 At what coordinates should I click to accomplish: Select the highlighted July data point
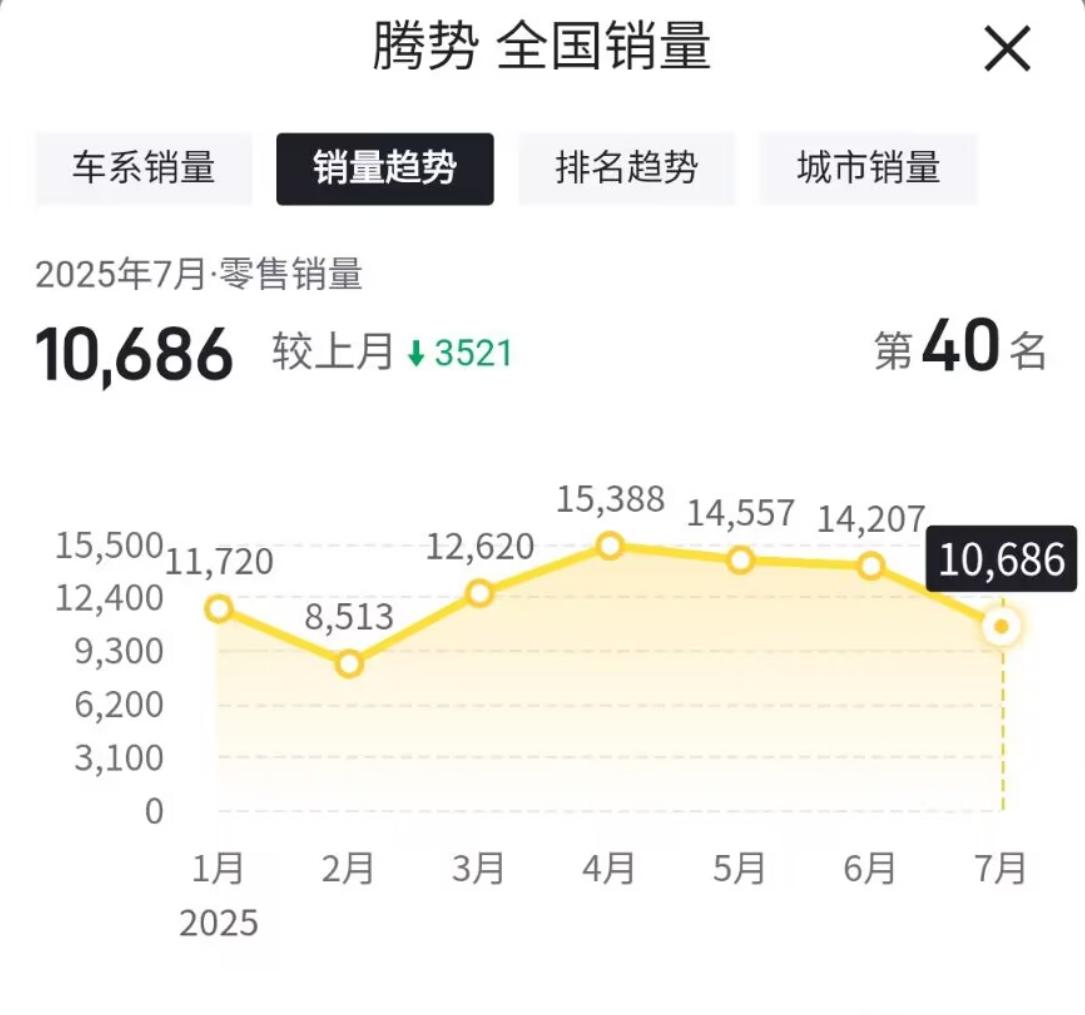pyautogui.click(x=1001, y=627)
